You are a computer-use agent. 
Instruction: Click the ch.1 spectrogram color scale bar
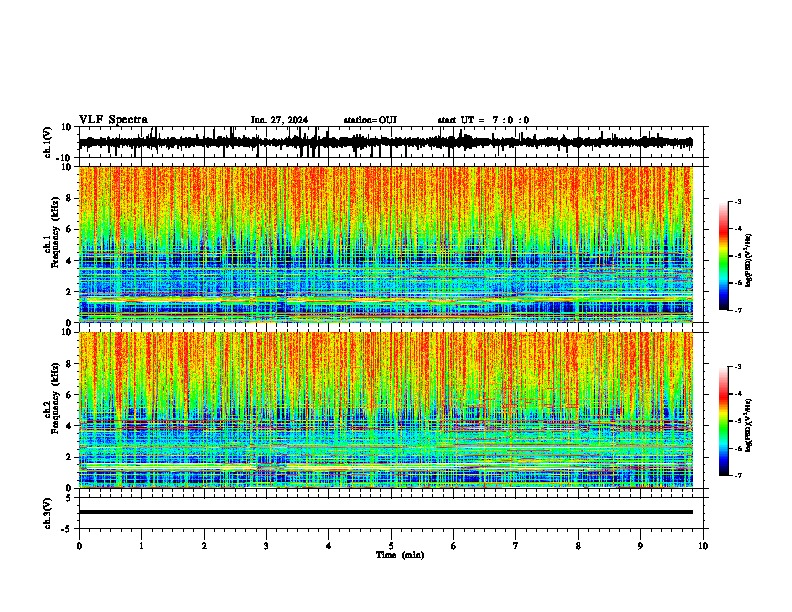[724, 256]
